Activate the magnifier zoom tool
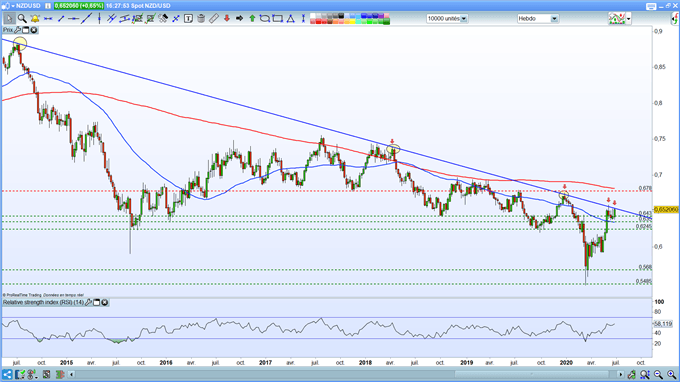Screen dimensions: 680x382 coord(22,19)
